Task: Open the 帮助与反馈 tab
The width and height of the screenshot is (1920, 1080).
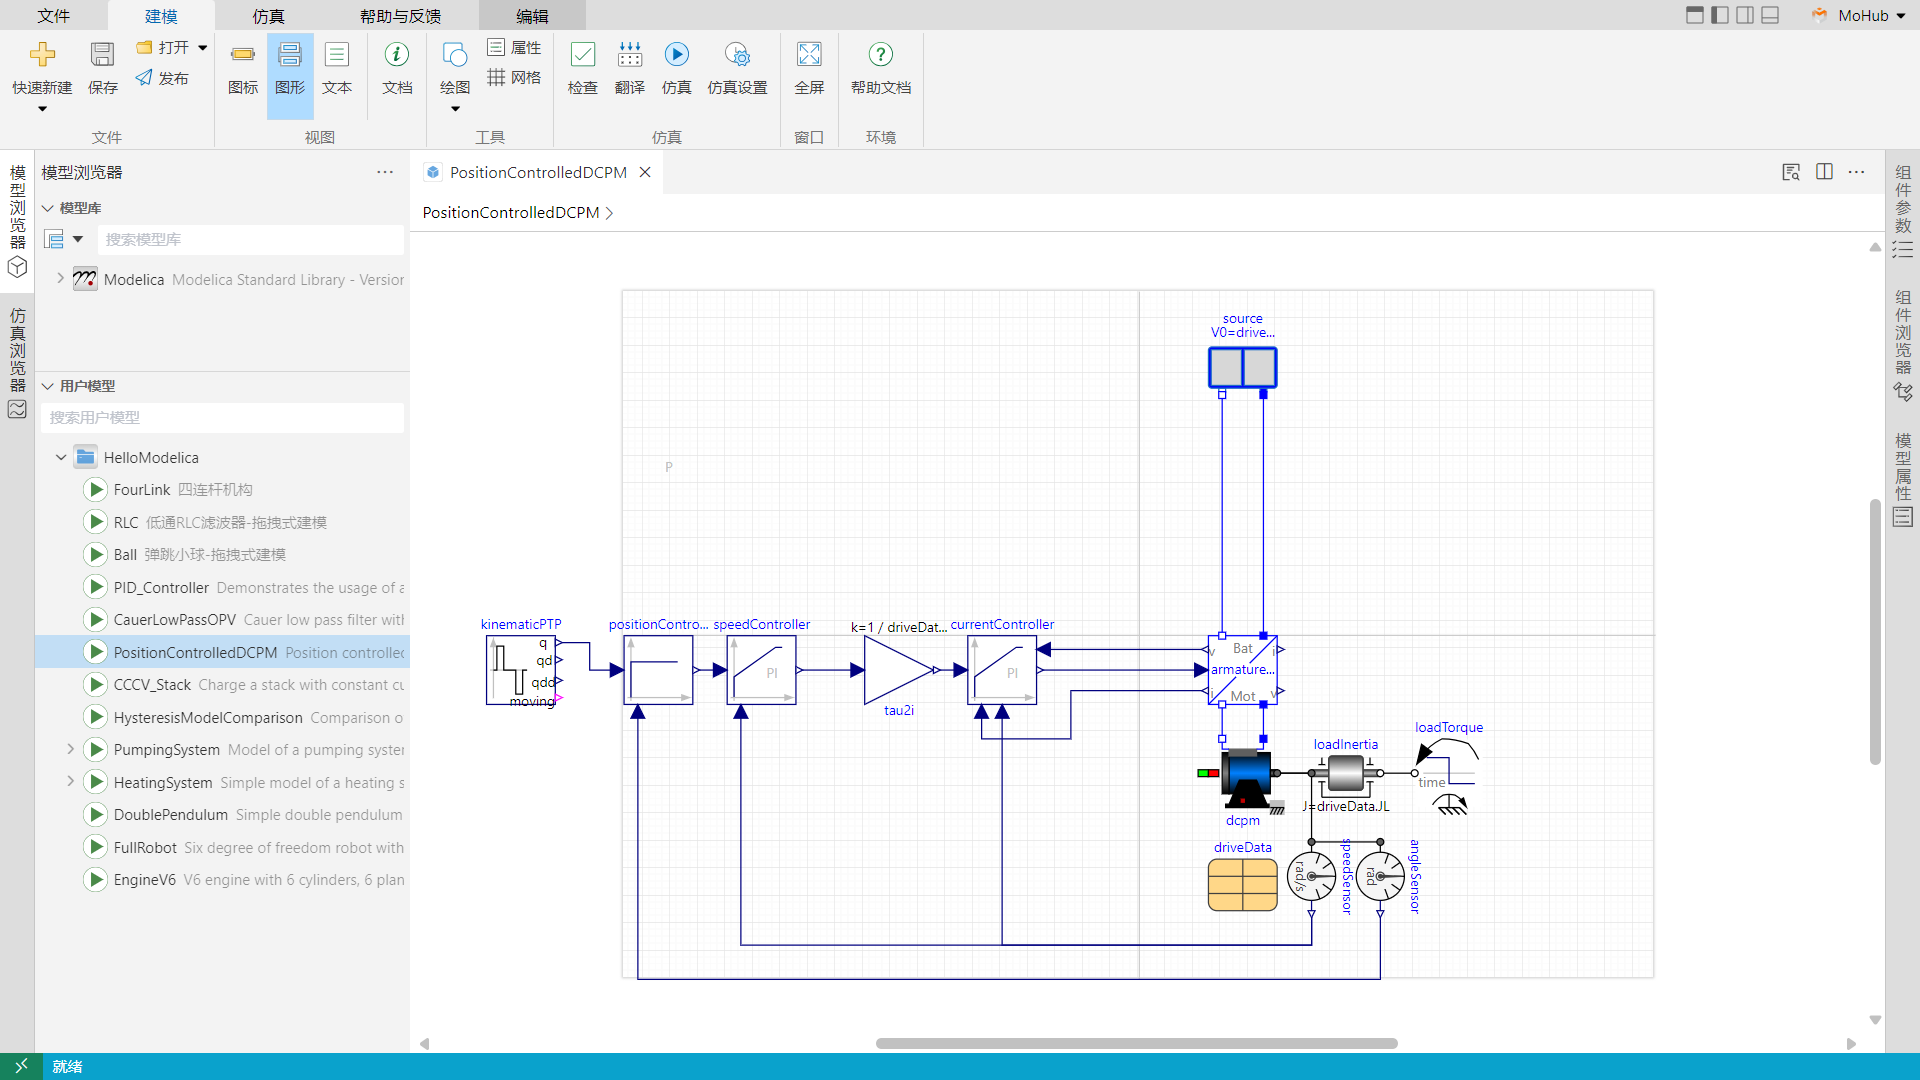Action: coord(400,16)
